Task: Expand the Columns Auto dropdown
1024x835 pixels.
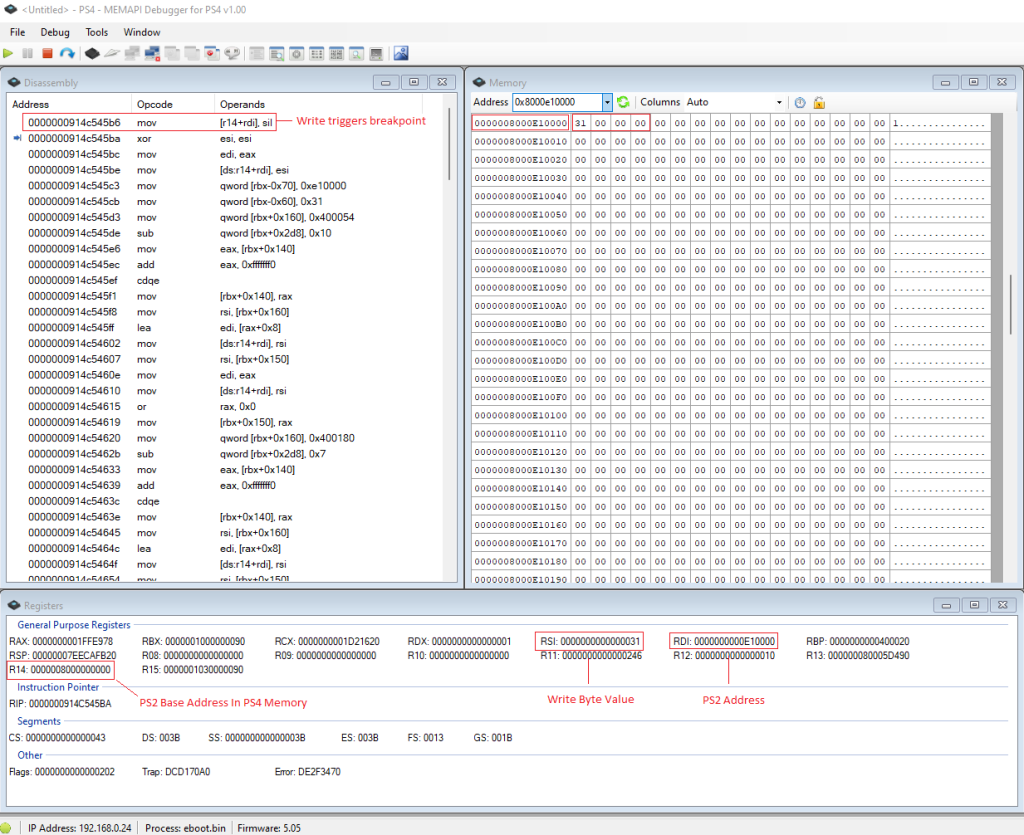Action: click(780, 102)
